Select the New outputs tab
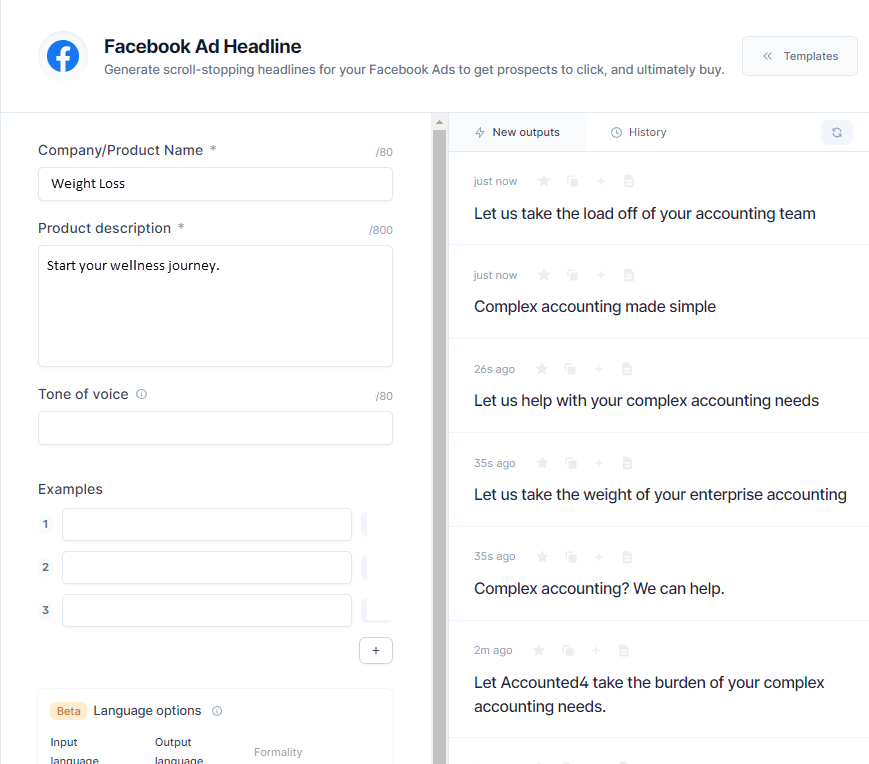Image resolution: width=869 pixels, height=764 pixels. click(x=517, y=132)
